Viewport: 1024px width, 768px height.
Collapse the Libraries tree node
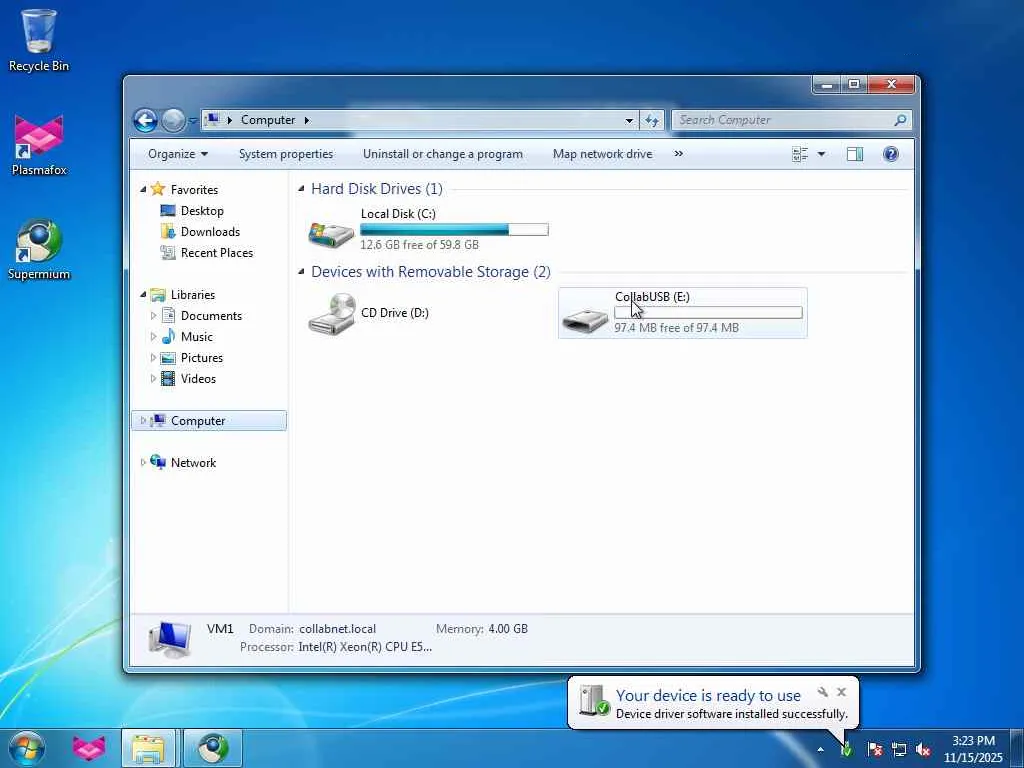pos(143,295)
